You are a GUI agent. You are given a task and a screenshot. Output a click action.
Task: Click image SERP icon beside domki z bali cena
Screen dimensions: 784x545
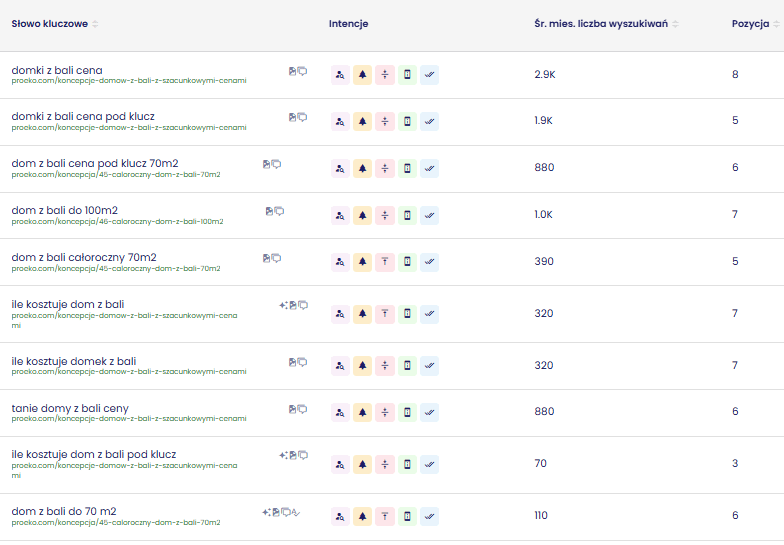(292, 72)
